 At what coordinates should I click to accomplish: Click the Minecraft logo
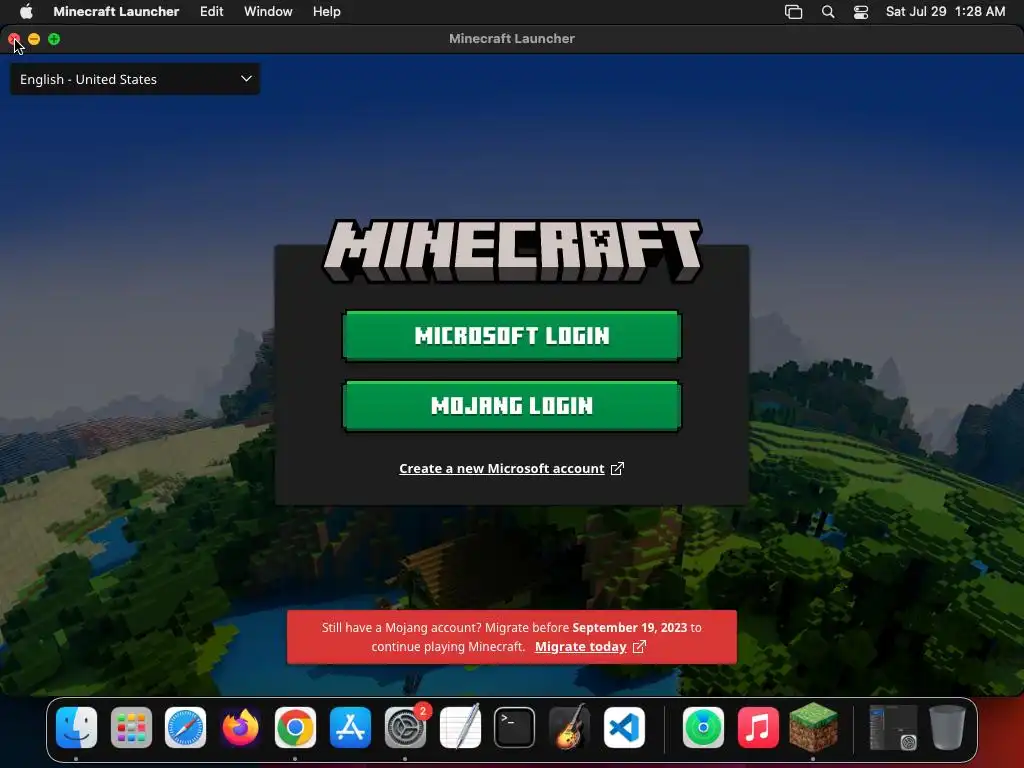tap(512, 251)
